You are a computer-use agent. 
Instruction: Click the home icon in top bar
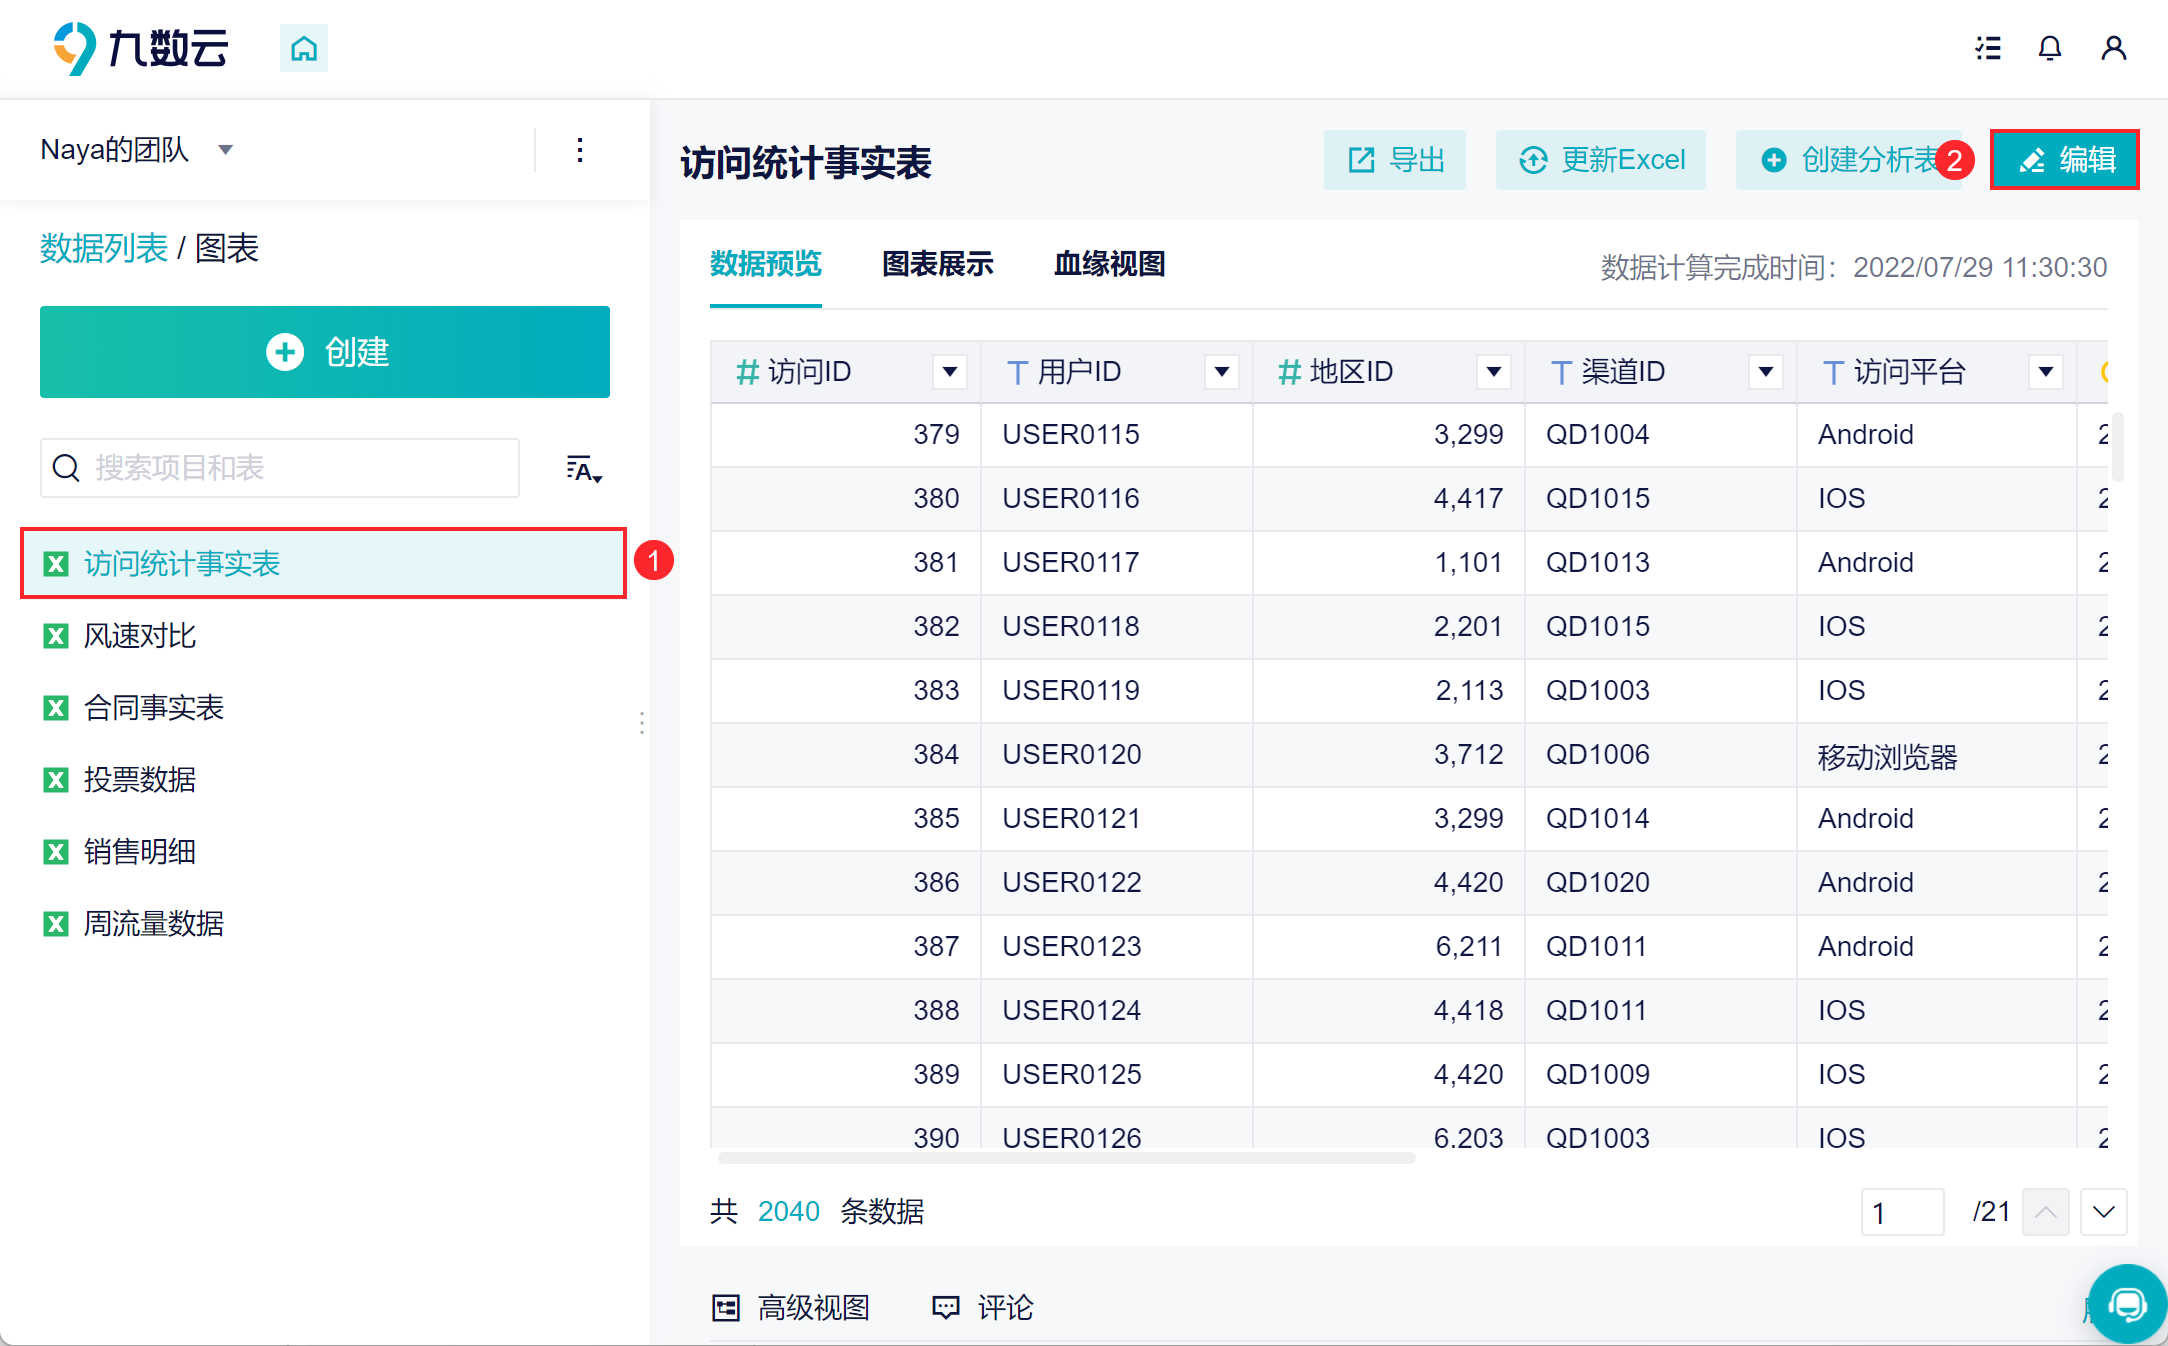click(304, 48)
